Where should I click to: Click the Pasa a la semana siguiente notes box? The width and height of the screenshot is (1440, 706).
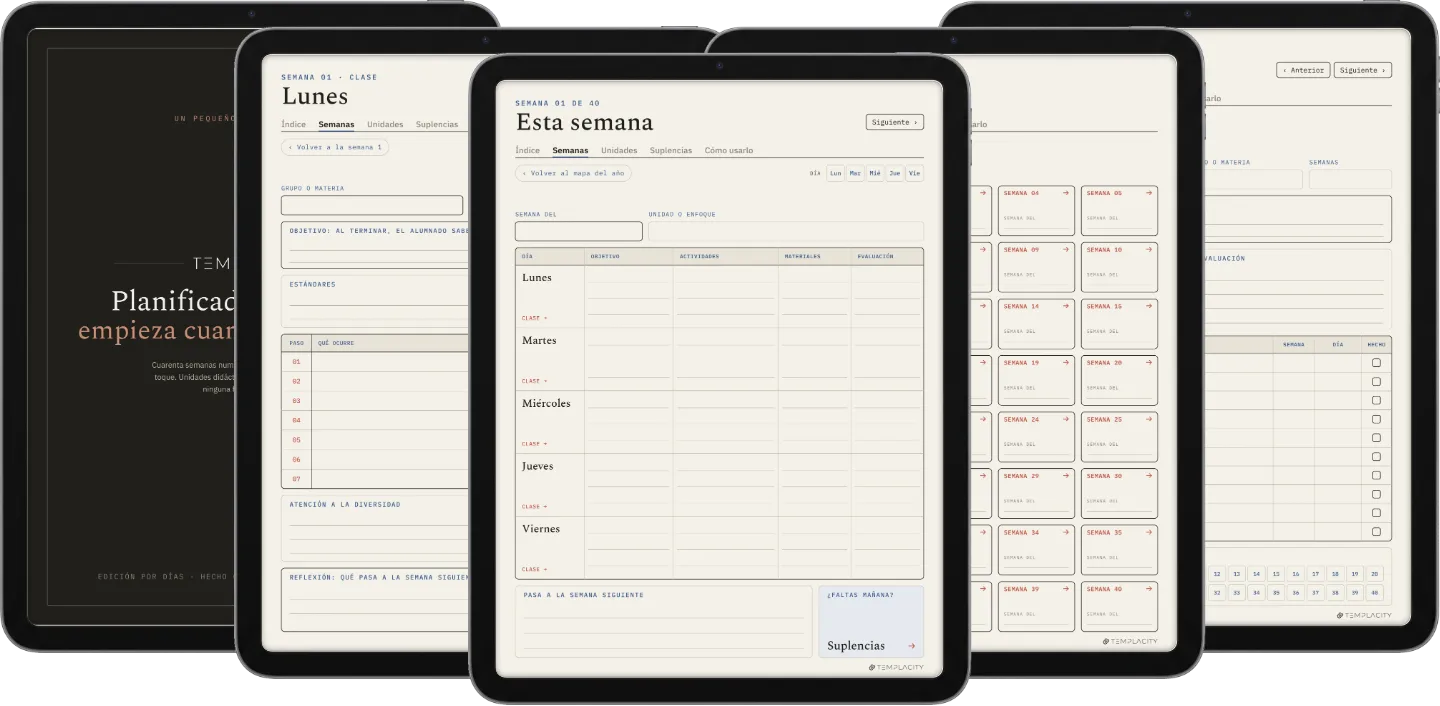pos(664,622)
